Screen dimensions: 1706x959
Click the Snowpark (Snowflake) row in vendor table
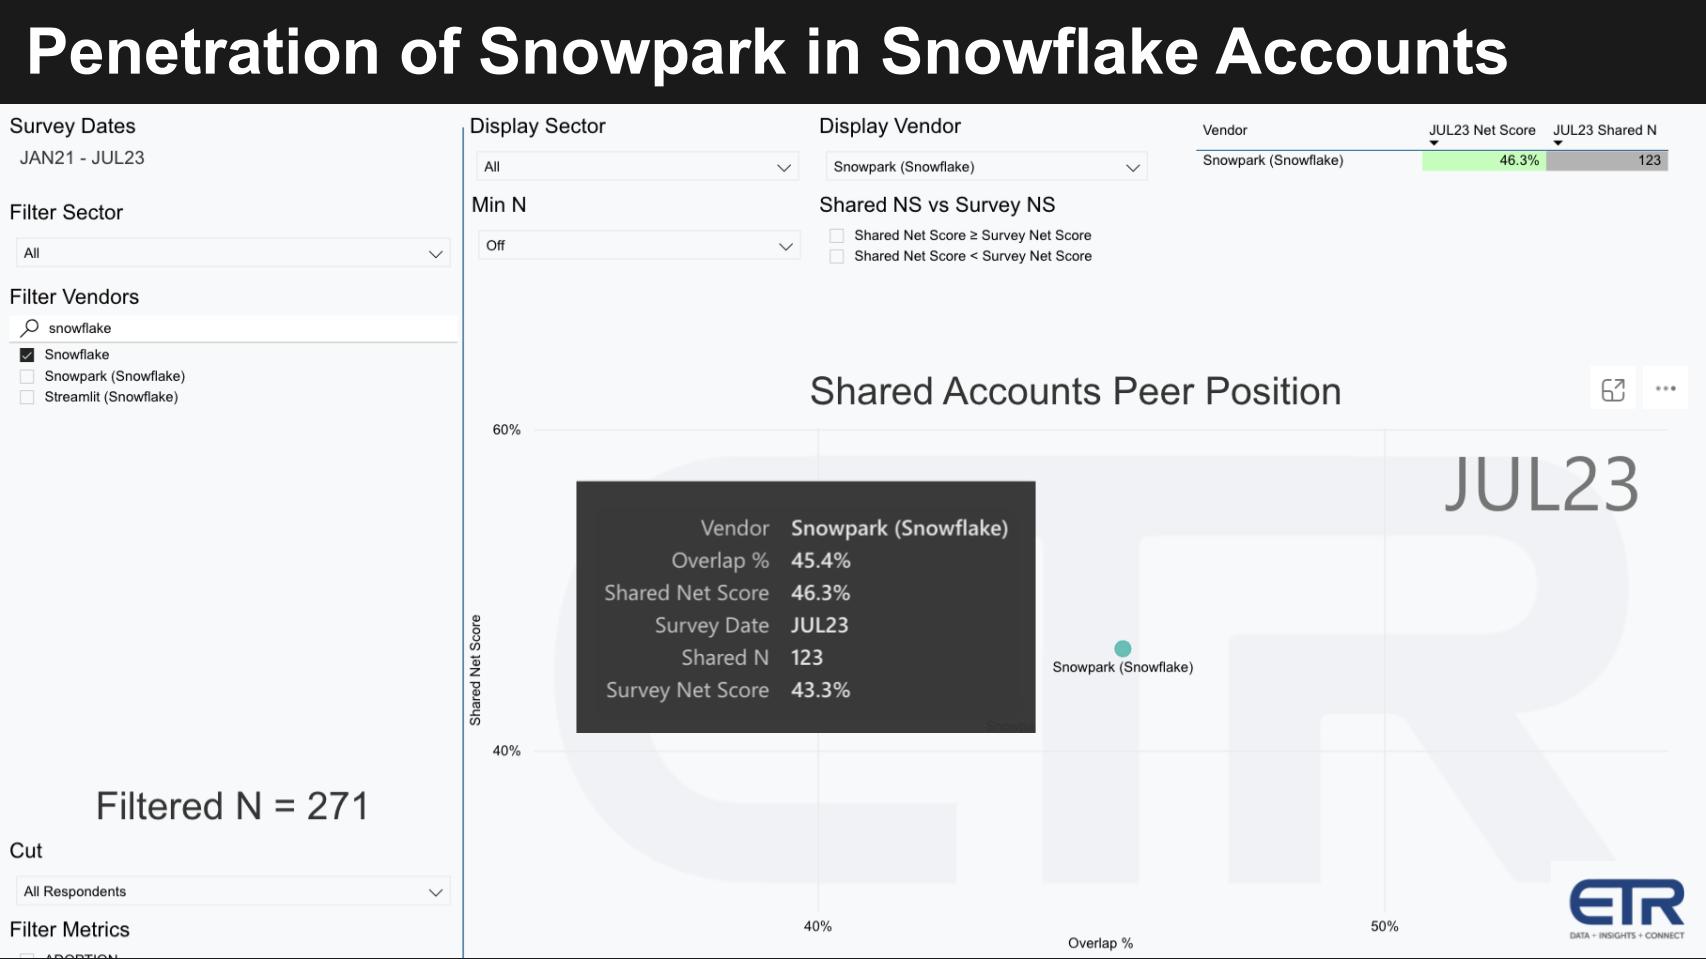tap(1273, 160)
